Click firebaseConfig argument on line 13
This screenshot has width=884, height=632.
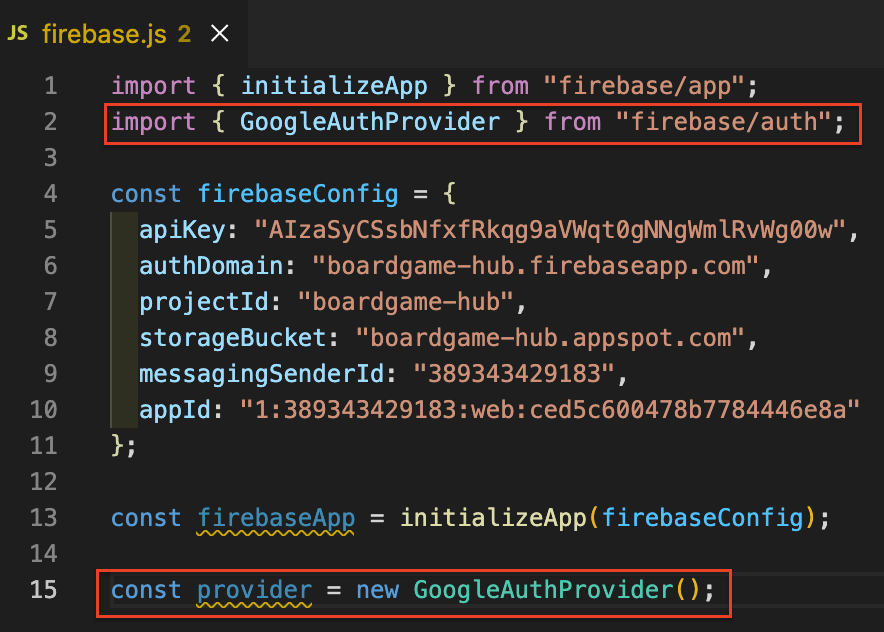point(702,518)
